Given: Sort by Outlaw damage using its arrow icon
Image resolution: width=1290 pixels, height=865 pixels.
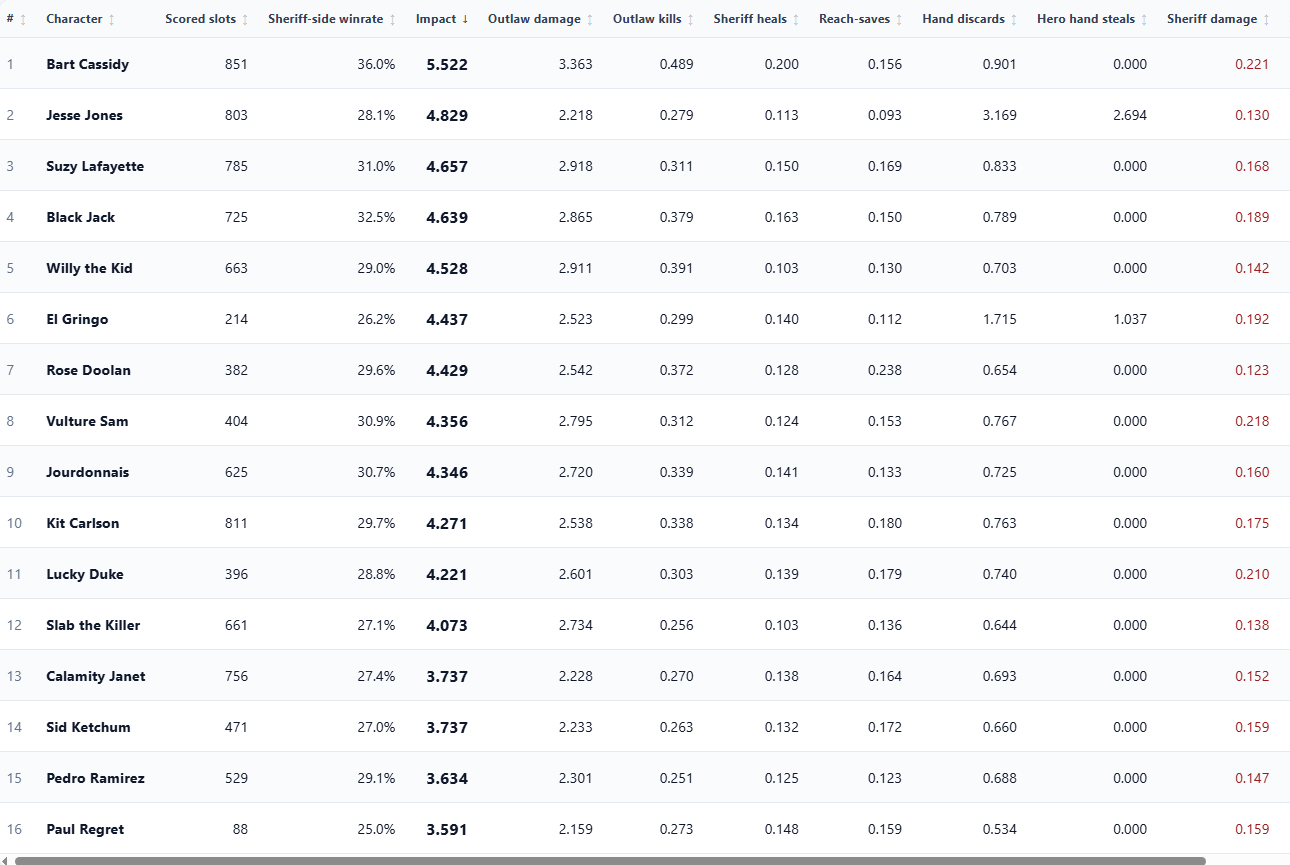Looking at the screenshot, I should point(590,20).
